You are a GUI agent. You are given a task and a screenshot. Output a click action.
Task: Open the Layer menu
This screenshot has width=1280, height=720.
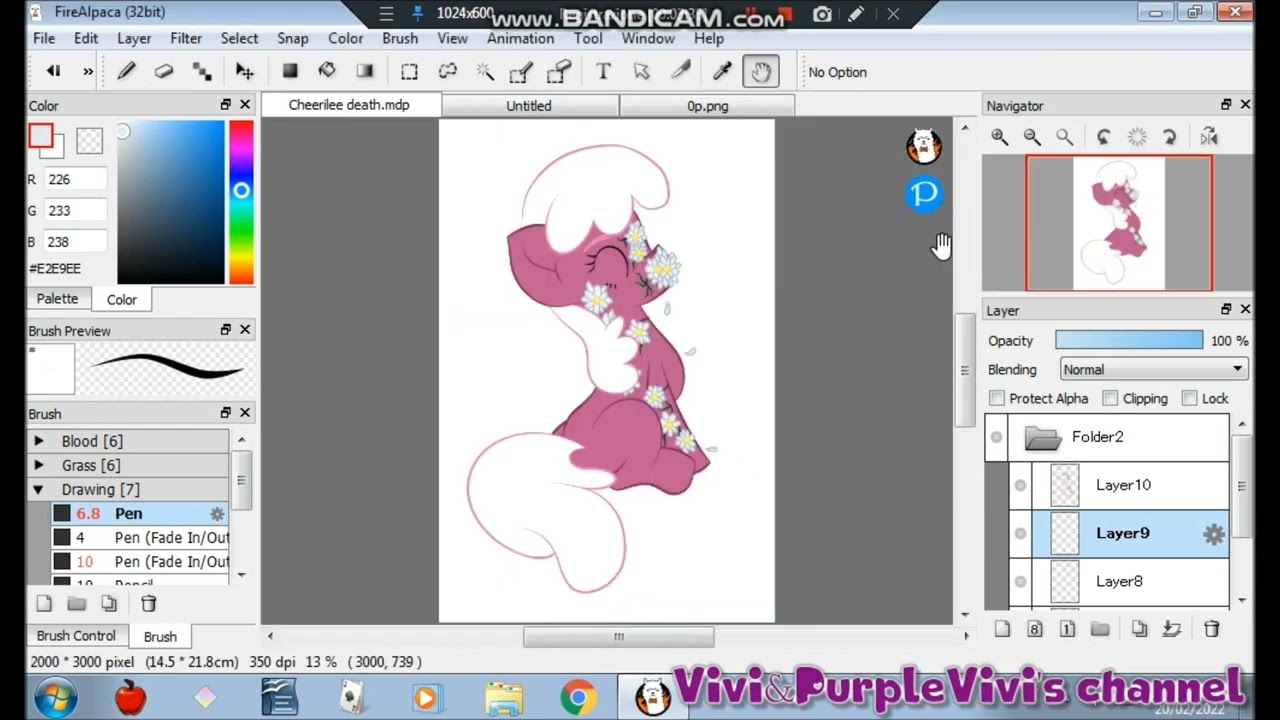(134, 38)
